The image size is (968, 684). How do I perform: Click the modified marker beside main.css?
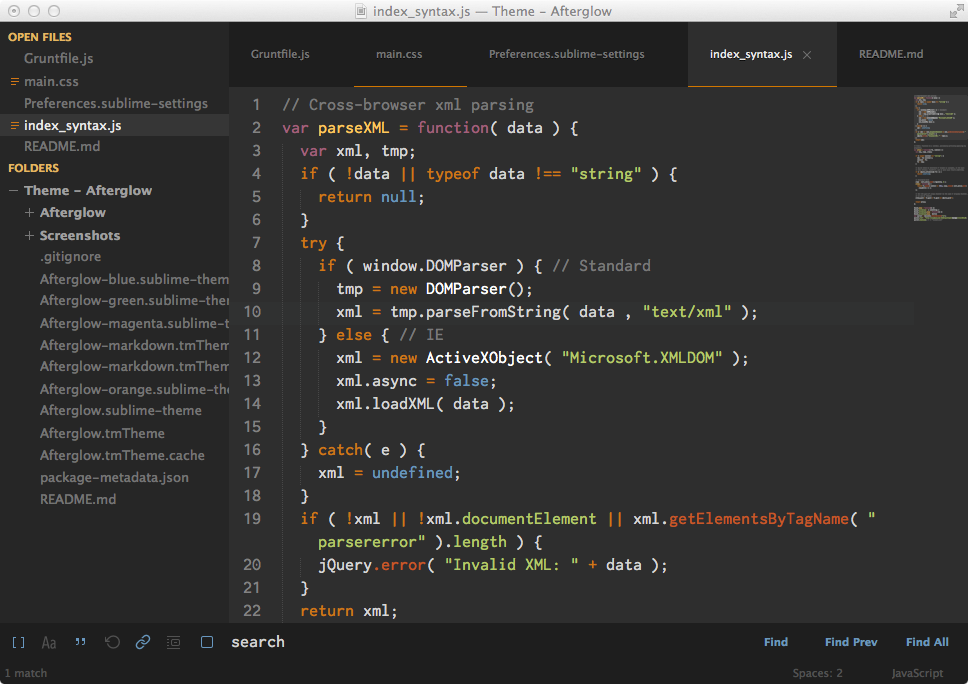(14, 81)
